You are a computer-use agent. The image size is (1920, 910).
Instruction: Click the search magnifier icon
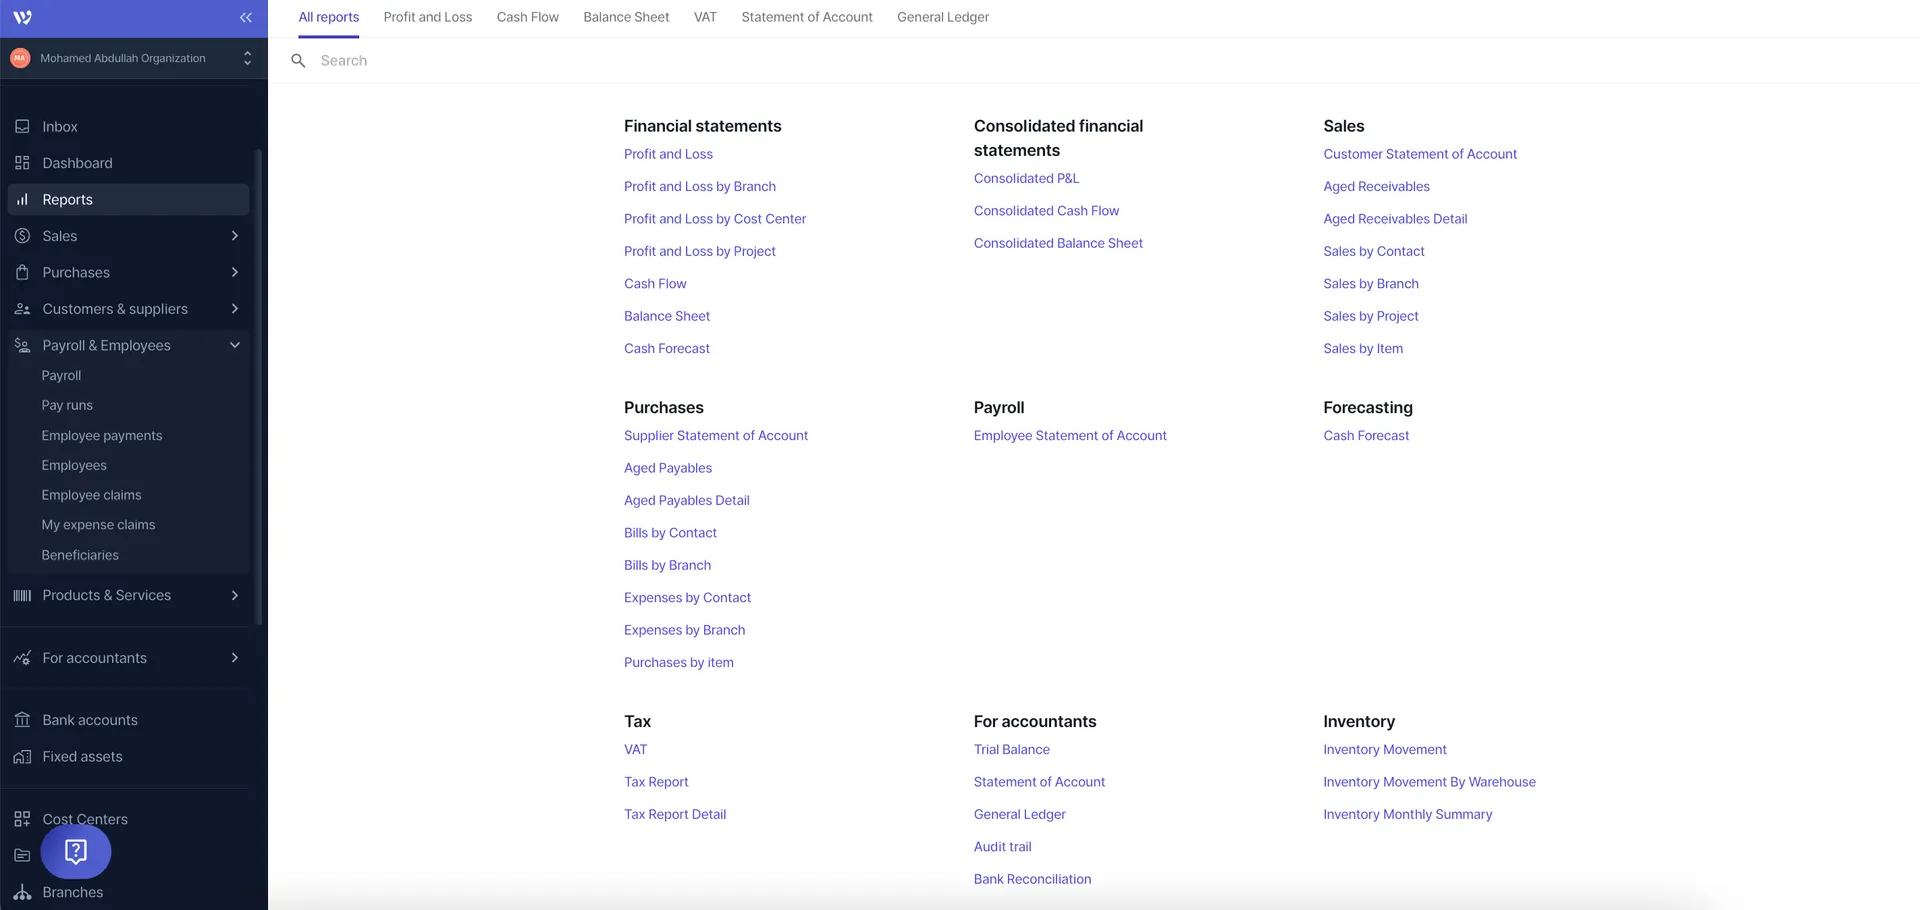point(298,61)
